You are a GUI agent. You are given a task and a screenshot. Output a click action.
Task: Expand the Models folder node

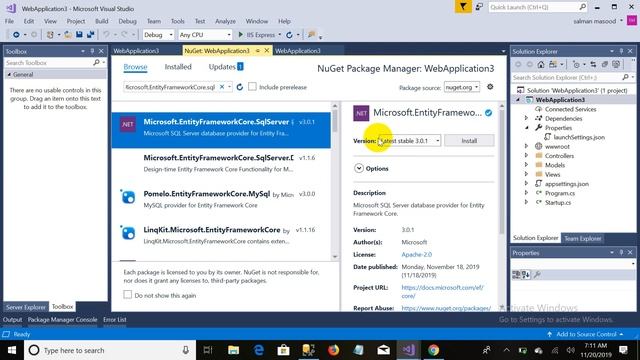526,165
